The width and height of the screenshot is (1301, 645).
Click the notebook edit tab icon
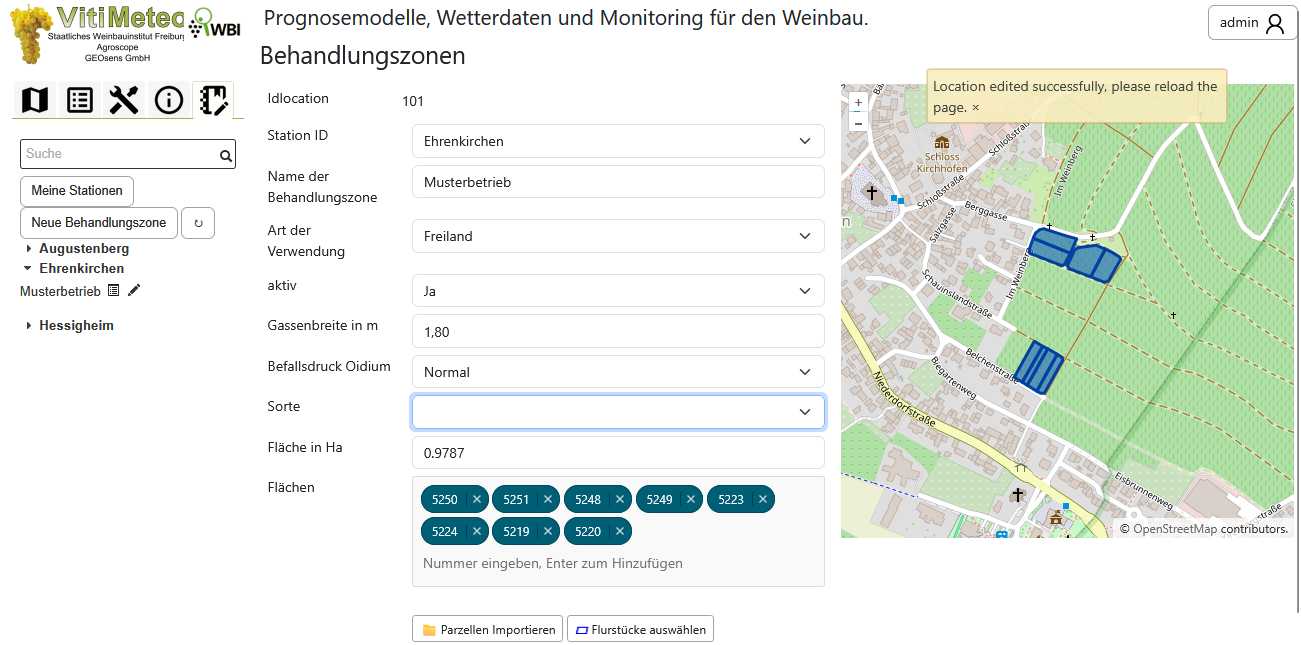[x=213, y=100]
